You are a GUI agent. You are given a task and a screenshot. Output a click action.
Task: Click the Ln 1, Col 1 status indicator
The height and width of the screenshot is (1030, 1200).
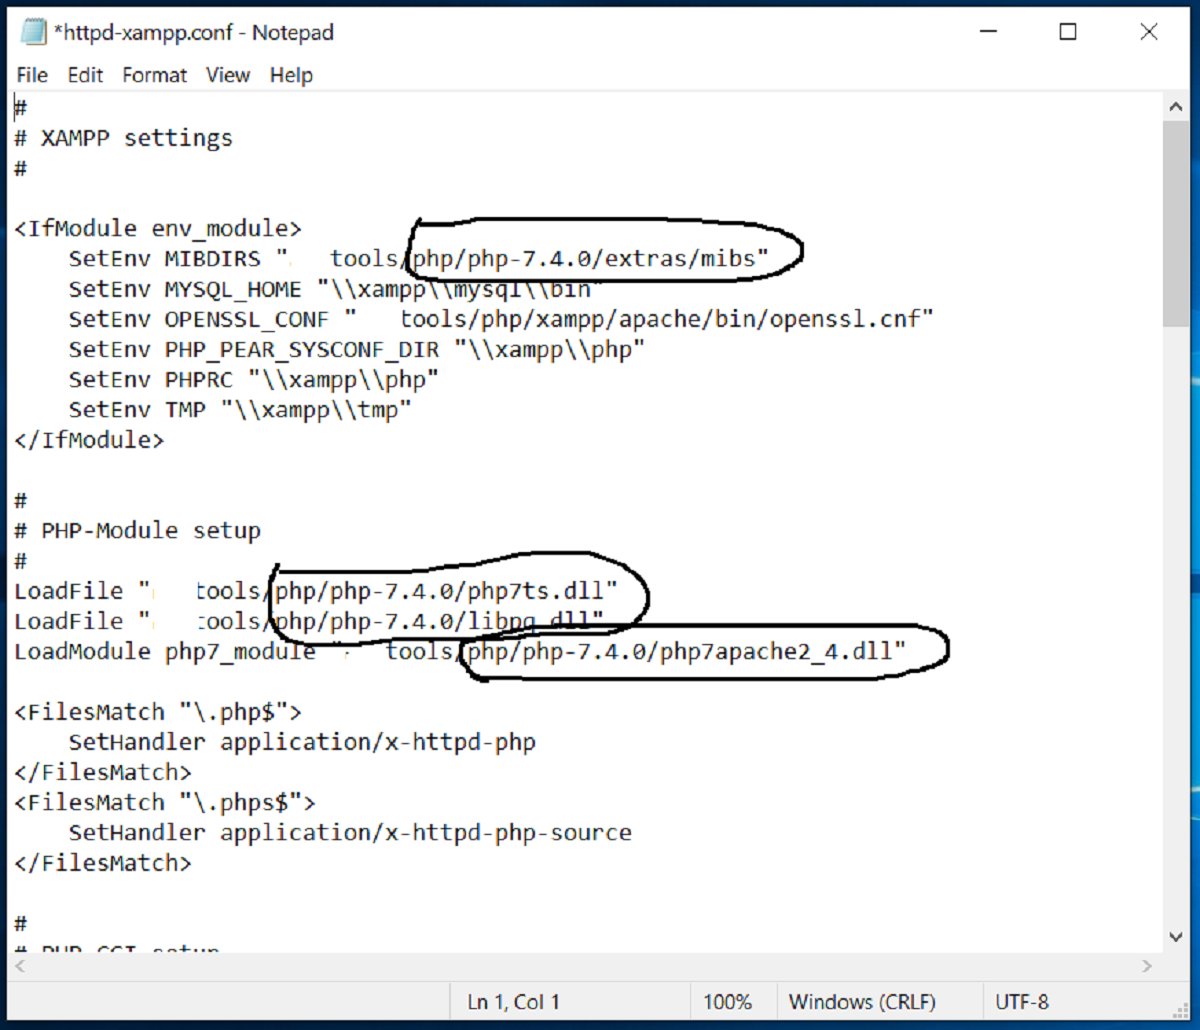[513, 1001]
